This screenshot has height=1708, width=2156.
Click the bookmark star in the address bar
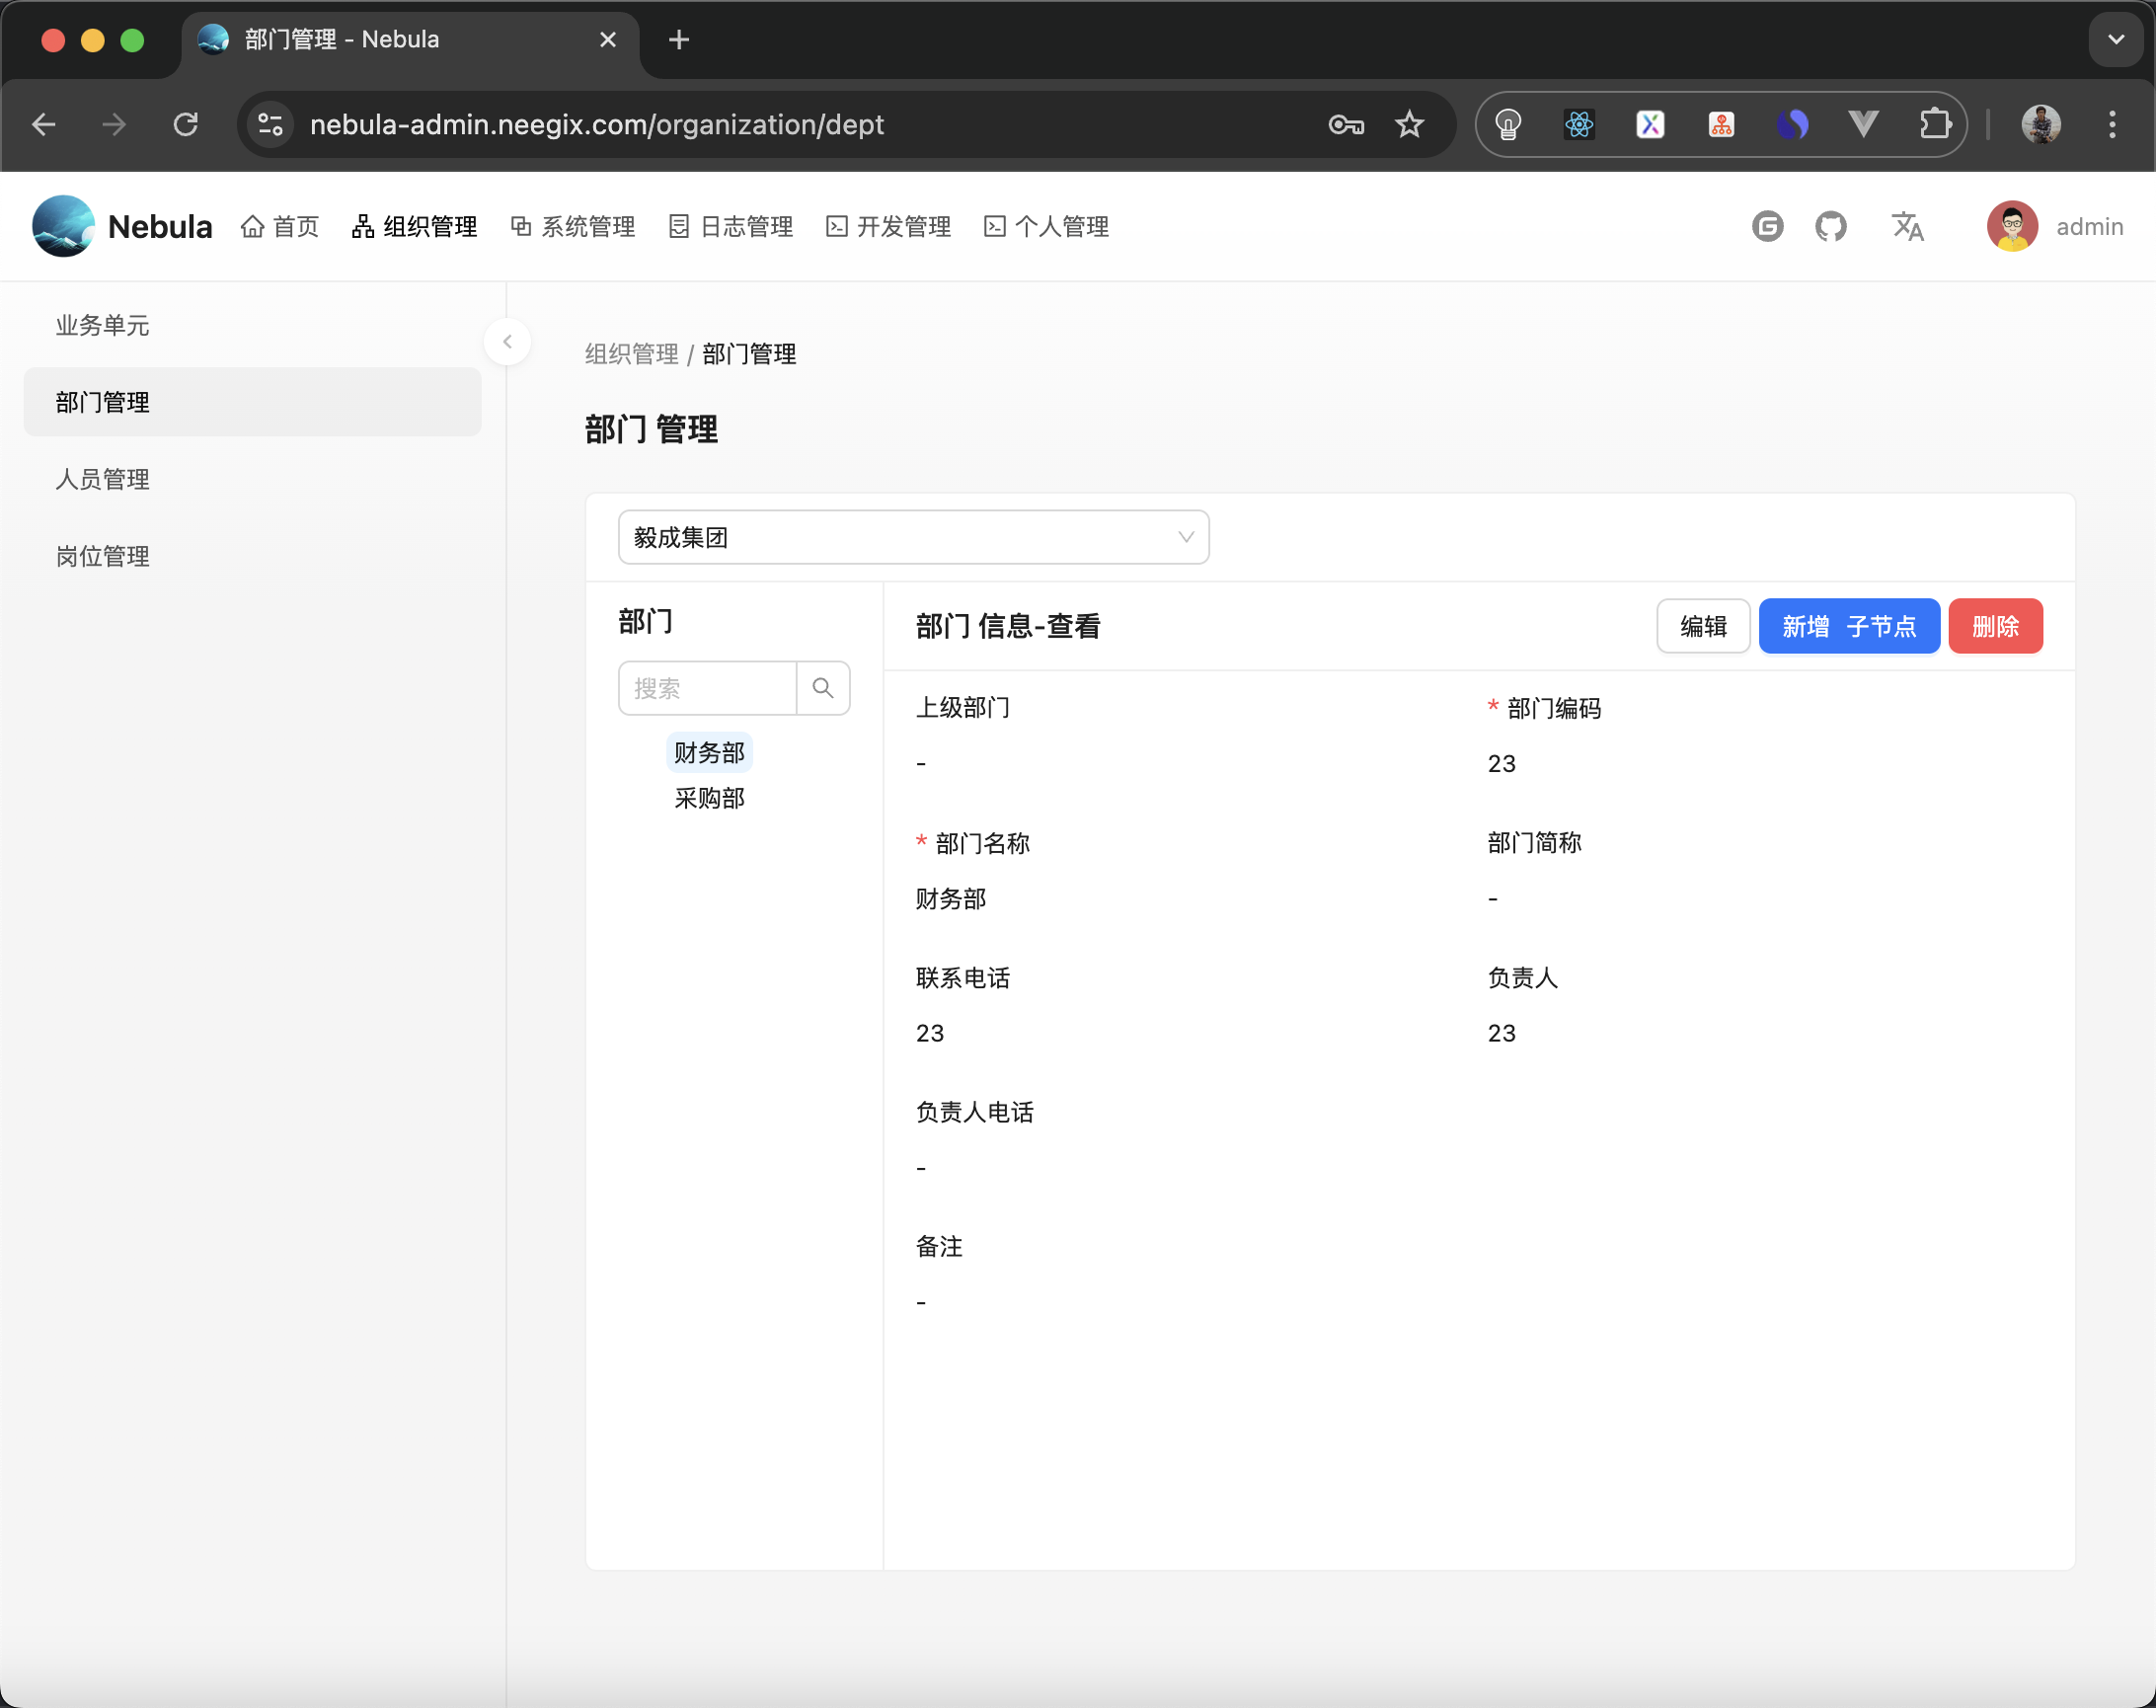(1409, 124)
